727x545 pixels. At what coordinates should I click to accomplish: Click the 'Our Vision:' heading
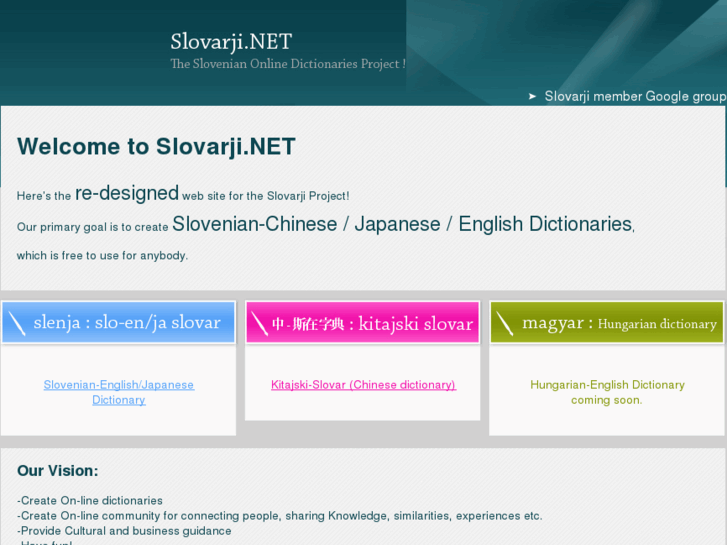[x=58, y=471]
